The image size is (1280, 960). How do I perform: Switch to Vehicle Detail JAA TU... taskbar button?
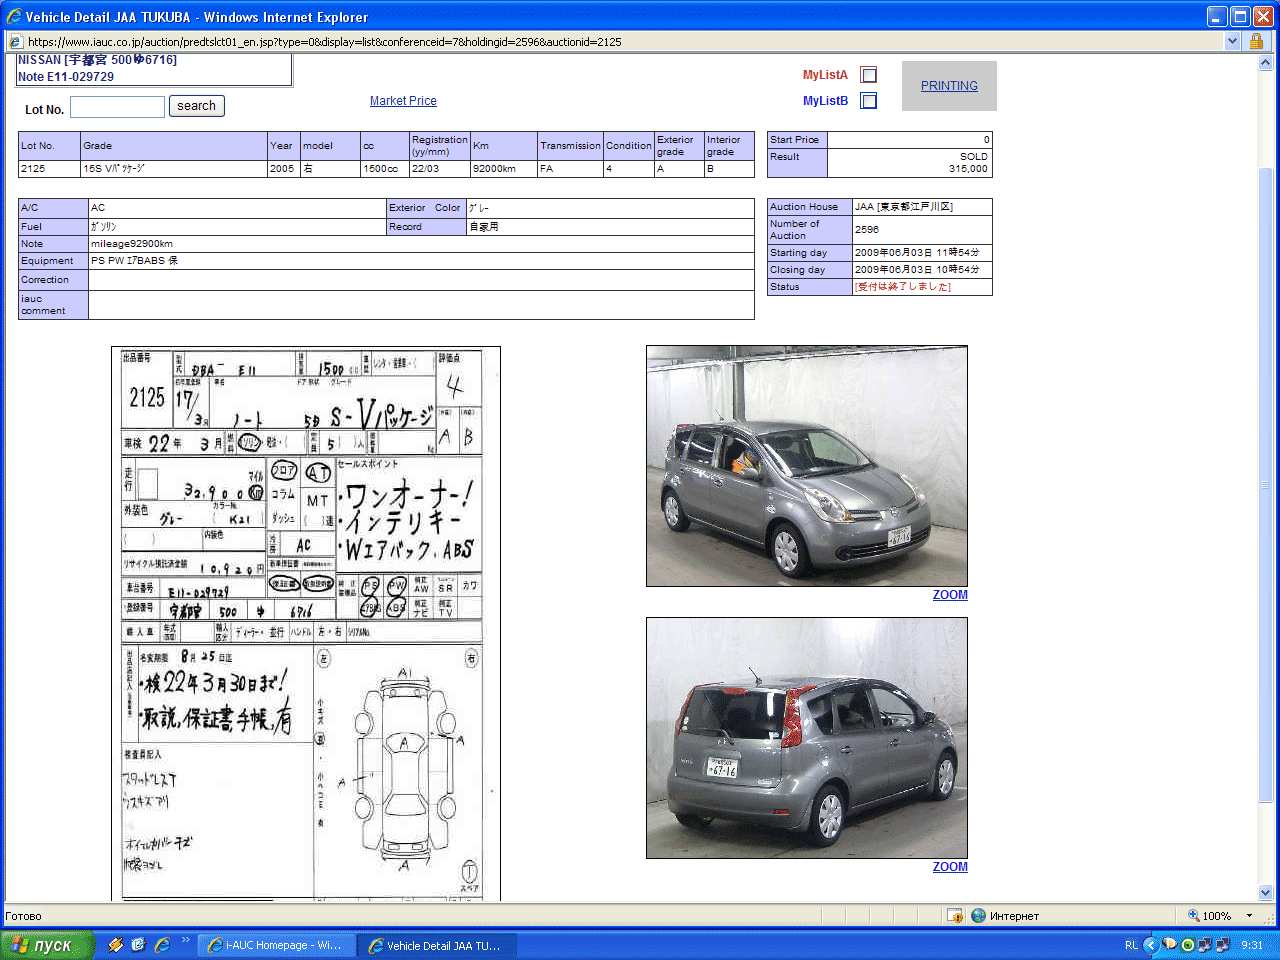click(436, 945)
